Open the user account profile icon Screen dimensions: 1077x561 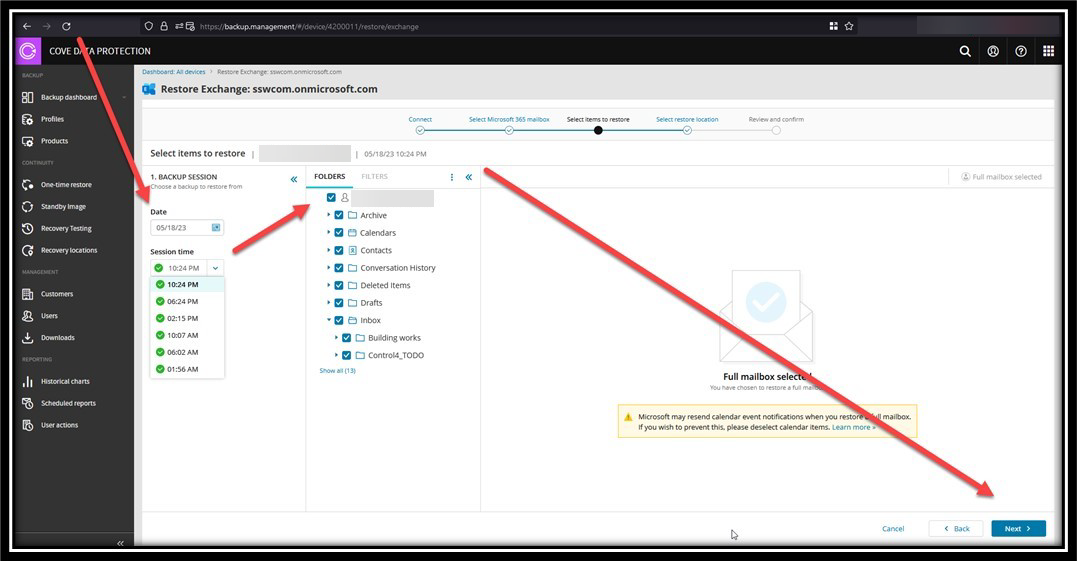pos(993,51)
